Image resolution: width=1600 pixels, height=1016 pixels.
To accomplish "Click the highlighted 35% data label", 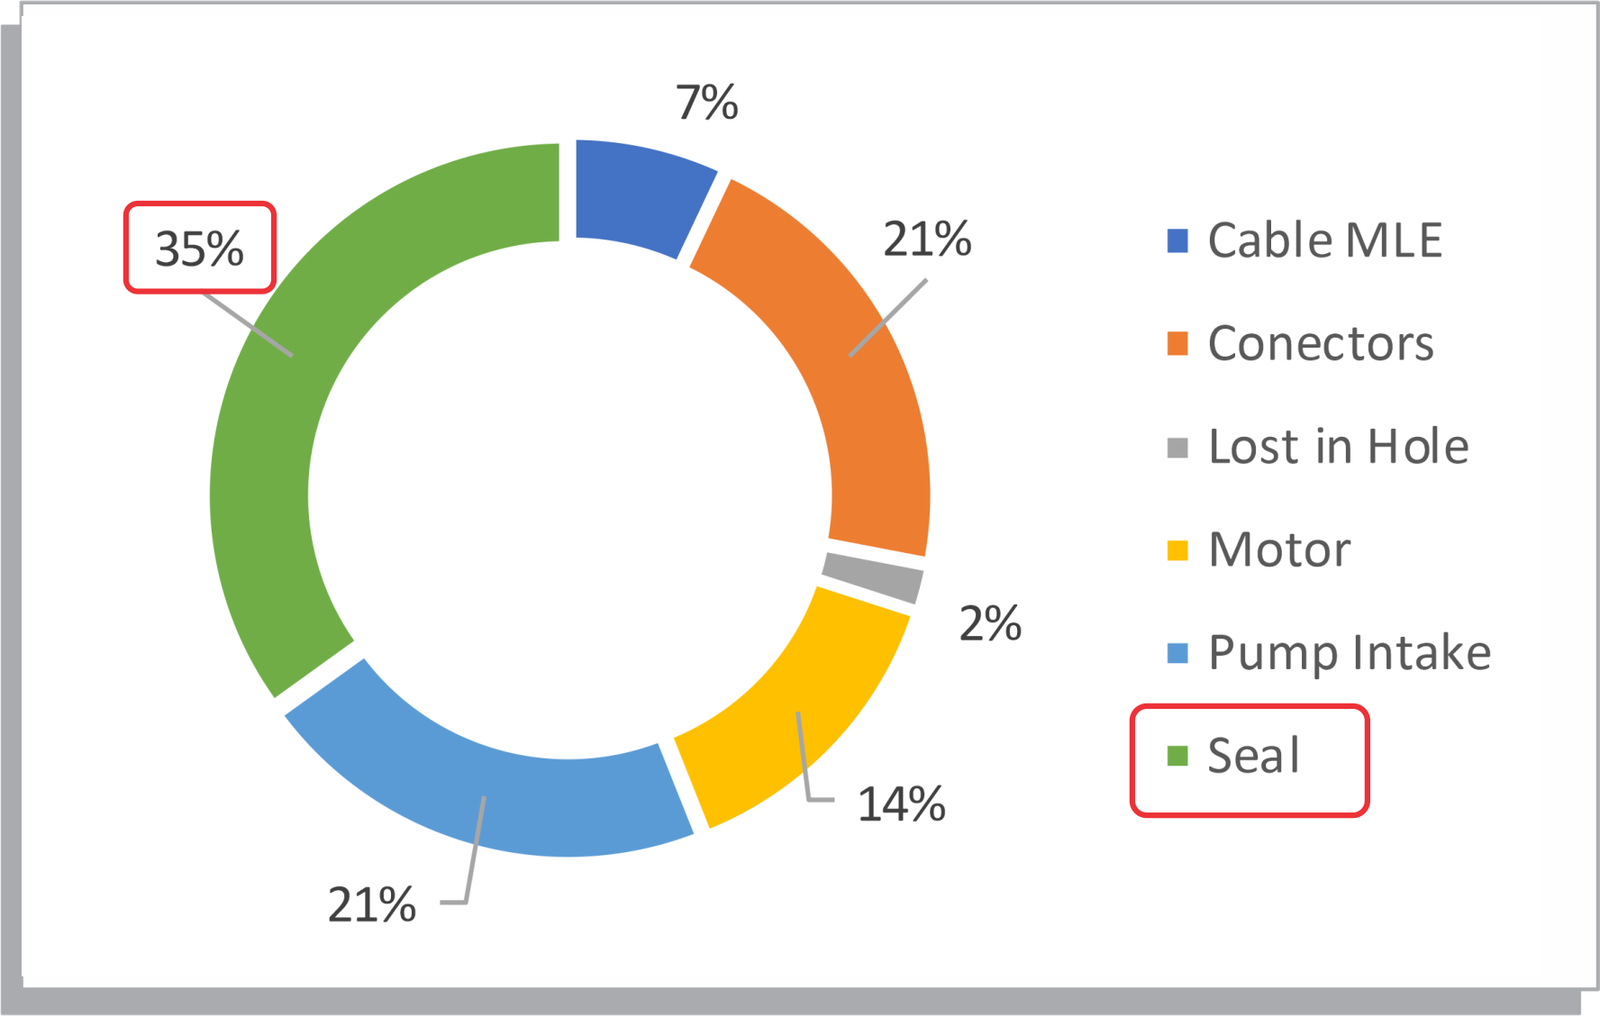I will (200, 249).
